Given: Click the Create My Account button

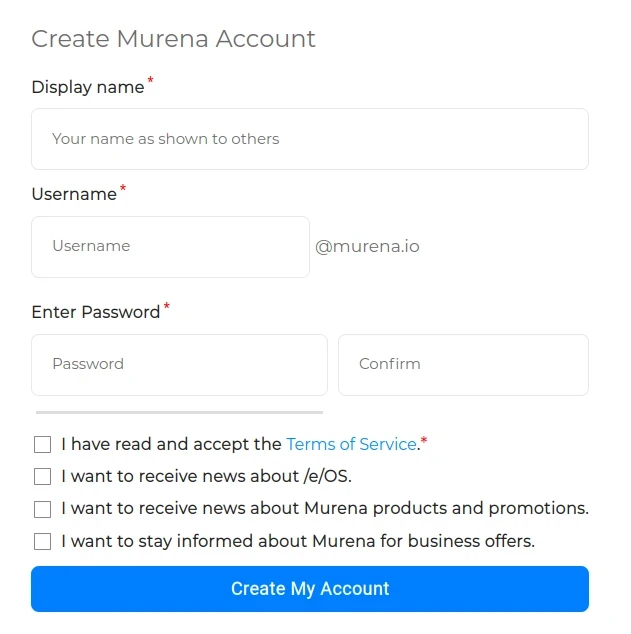Looking at the screenshot, I should pos(310,589).
